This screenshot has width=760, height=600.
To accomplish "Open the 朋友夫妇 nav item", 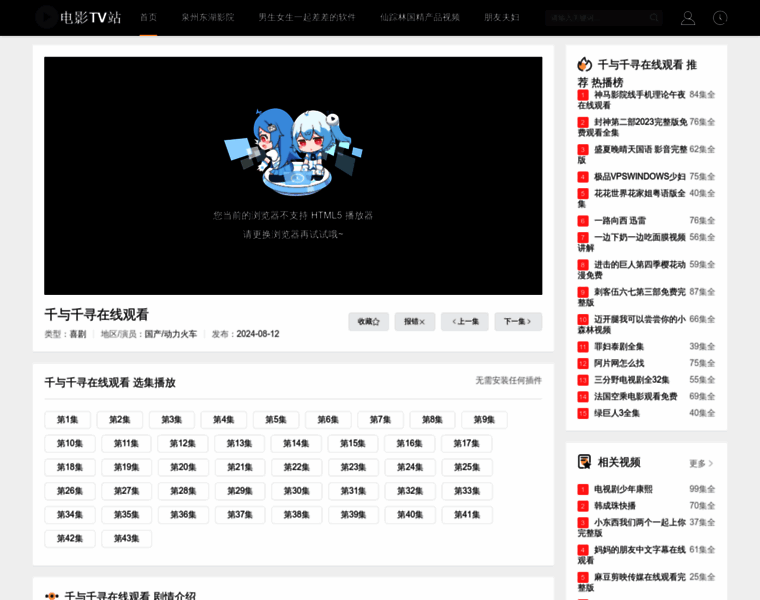I will [502, 17].
